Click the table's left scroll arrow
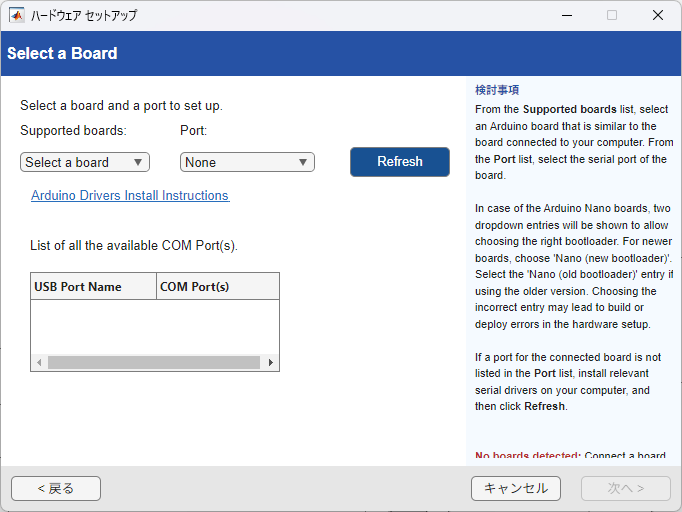 [x=39, y=362]
